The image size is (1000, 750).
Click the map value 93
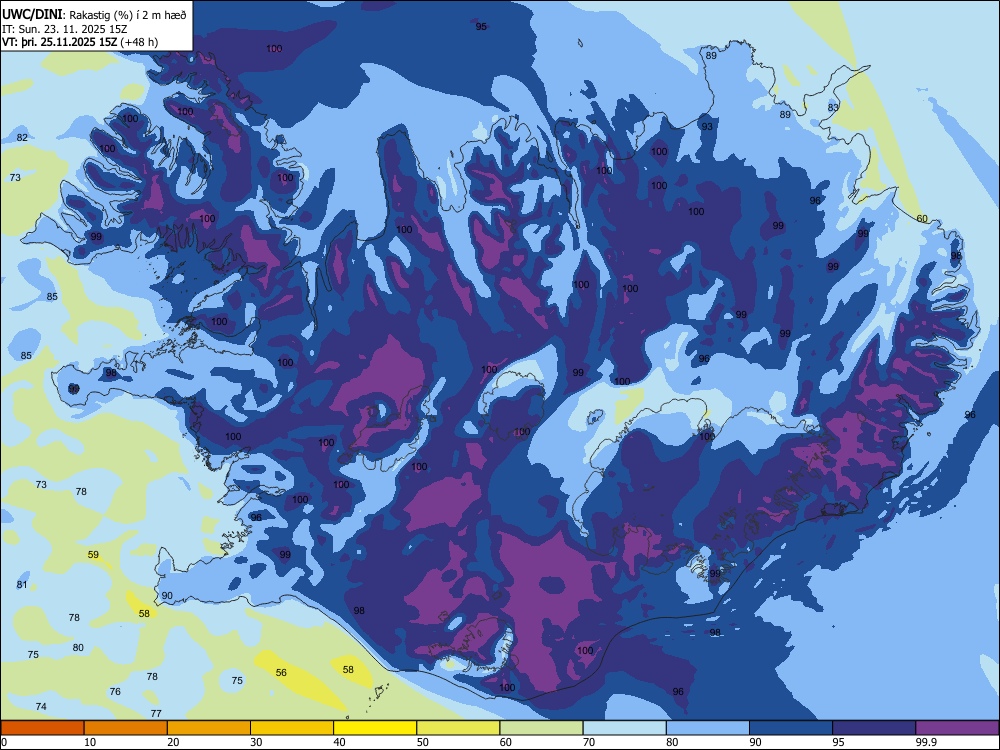pyautogui.click(x=707, y=126)
